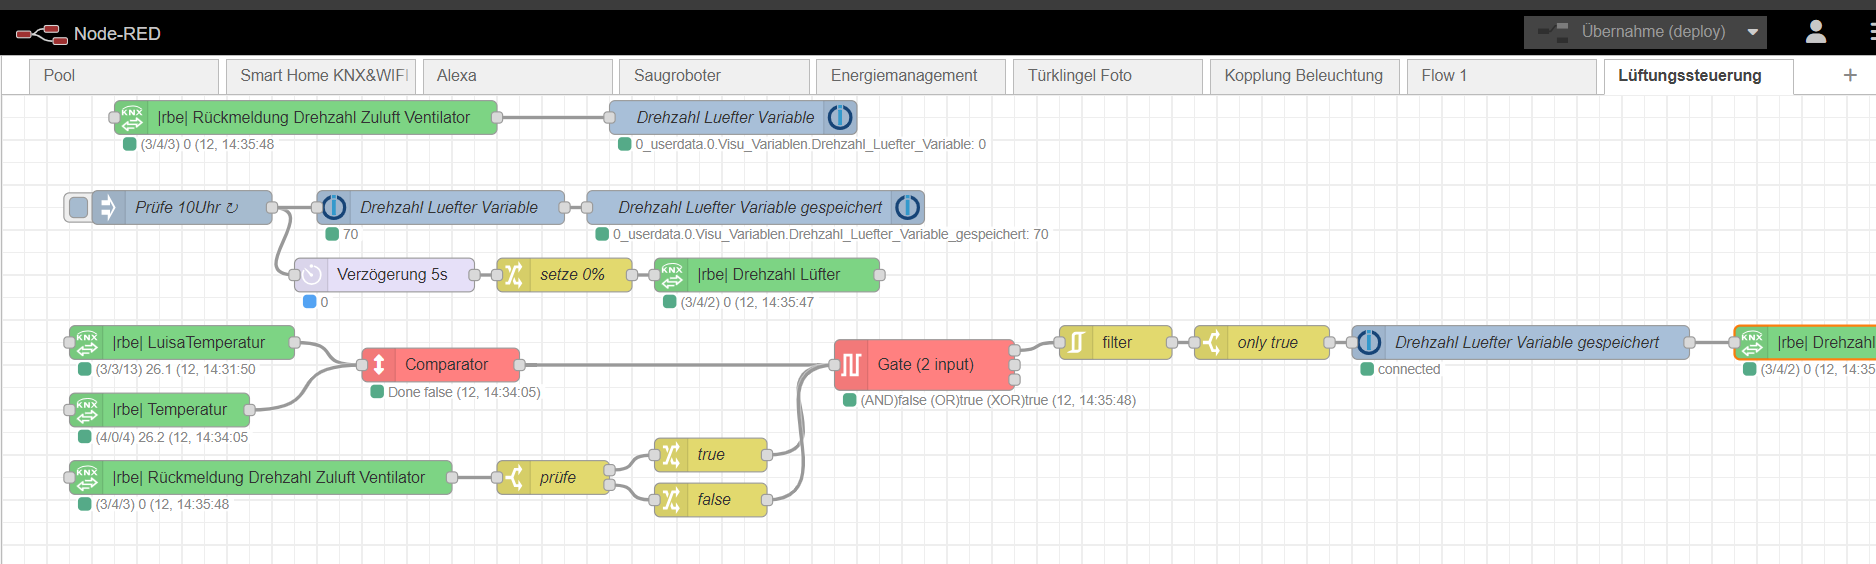Click KNX icon on rightmost |rbe| Drehzahl node
Viewport: 1876px width, 564px height.
[1752, 342]
